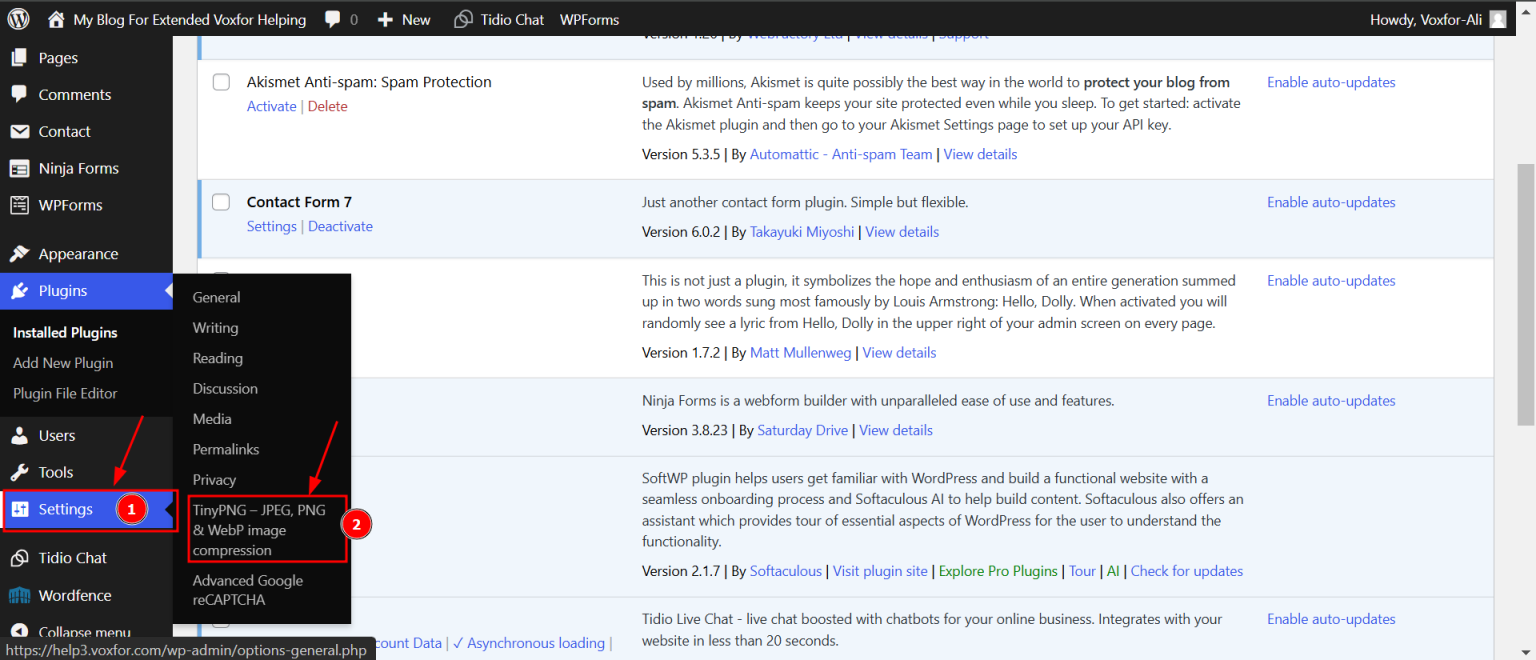Open Comments using its sidebar icon
Image resolution: width=1536 pixels, height=660 pixels.
[18, 94]
